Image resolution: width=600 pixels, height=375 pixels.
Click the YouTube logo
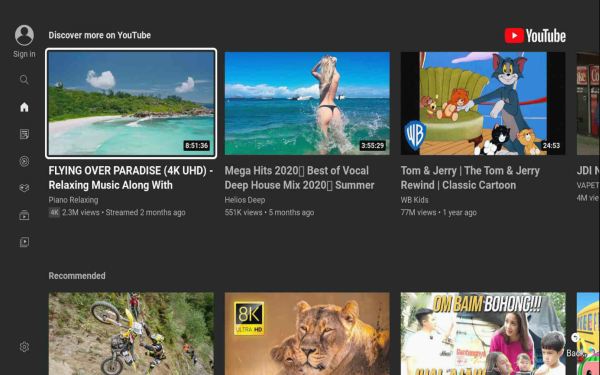point(535,36)
